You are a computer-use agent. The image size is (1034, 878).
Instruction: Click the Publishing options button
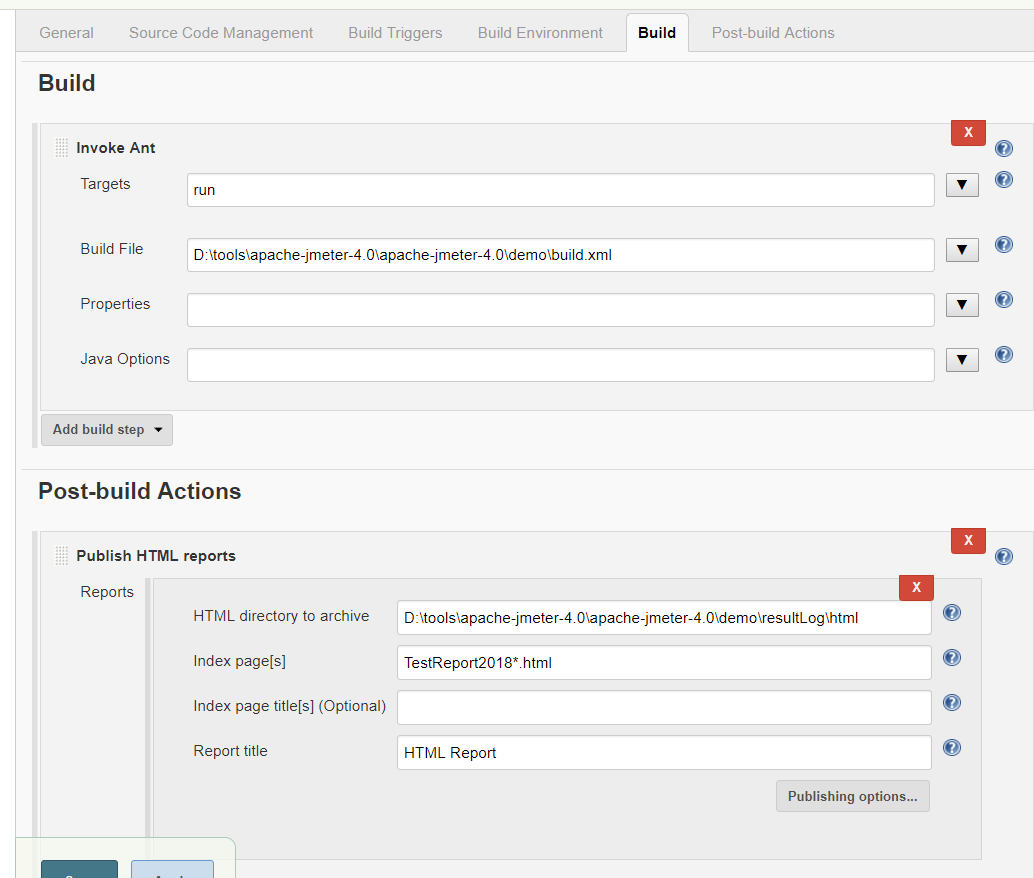click(852, 796)
